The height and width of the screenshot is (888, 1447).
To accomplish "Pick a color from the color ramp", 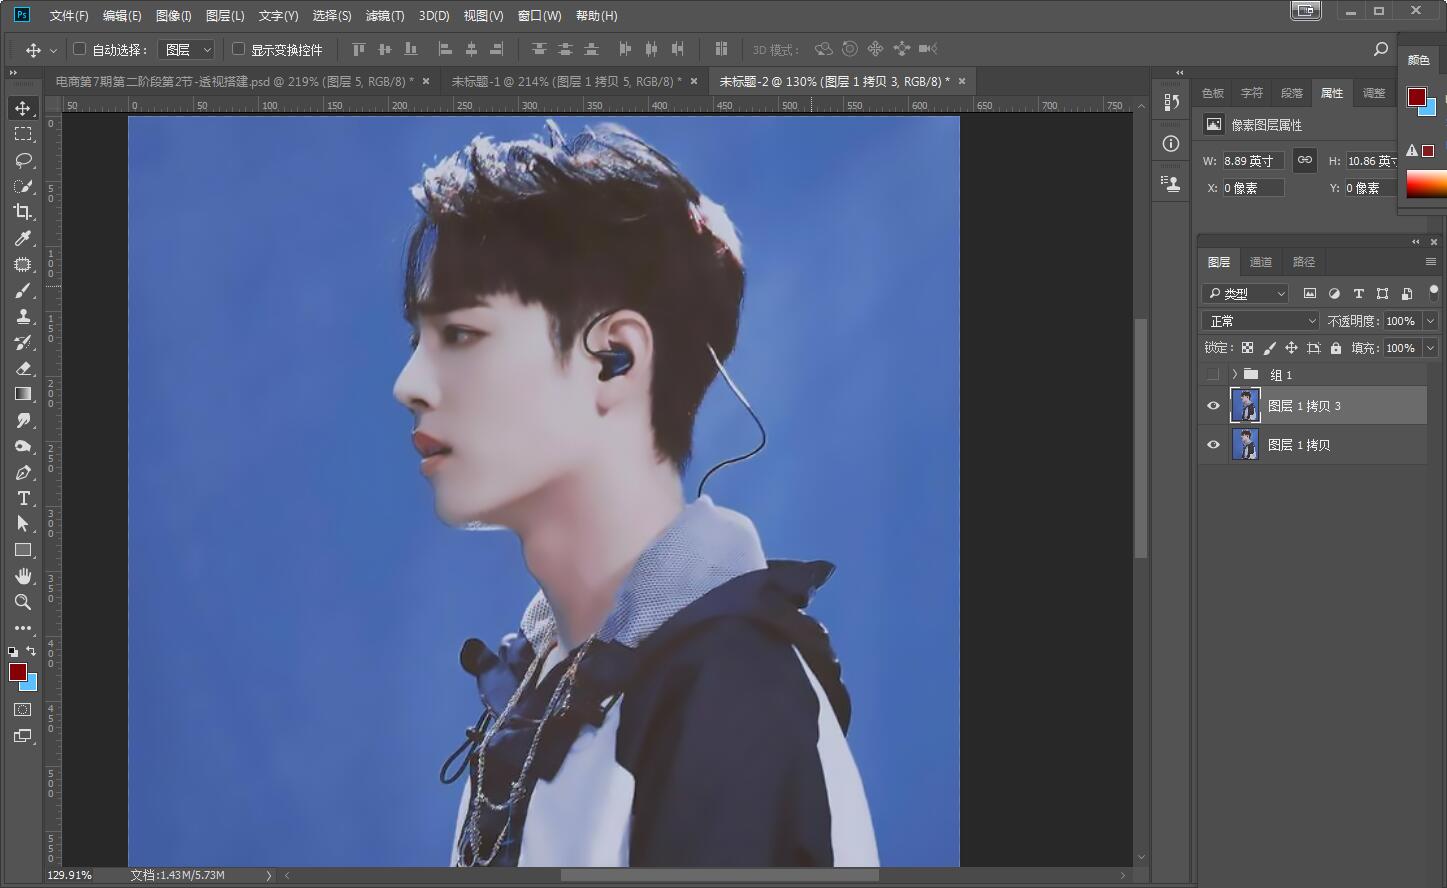I will (x=1426, y=184).
